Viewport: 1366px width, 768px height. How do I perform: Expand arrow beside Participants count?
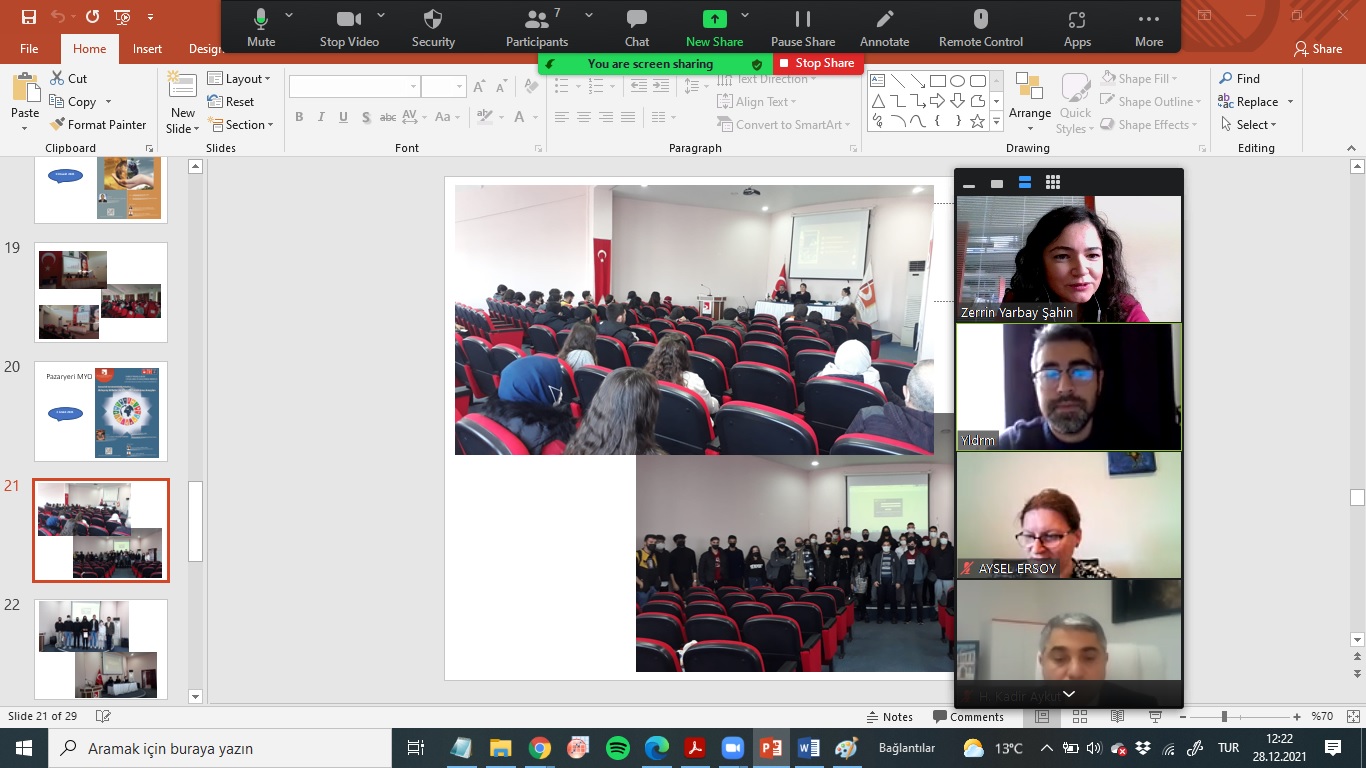[x=588, y=16]
